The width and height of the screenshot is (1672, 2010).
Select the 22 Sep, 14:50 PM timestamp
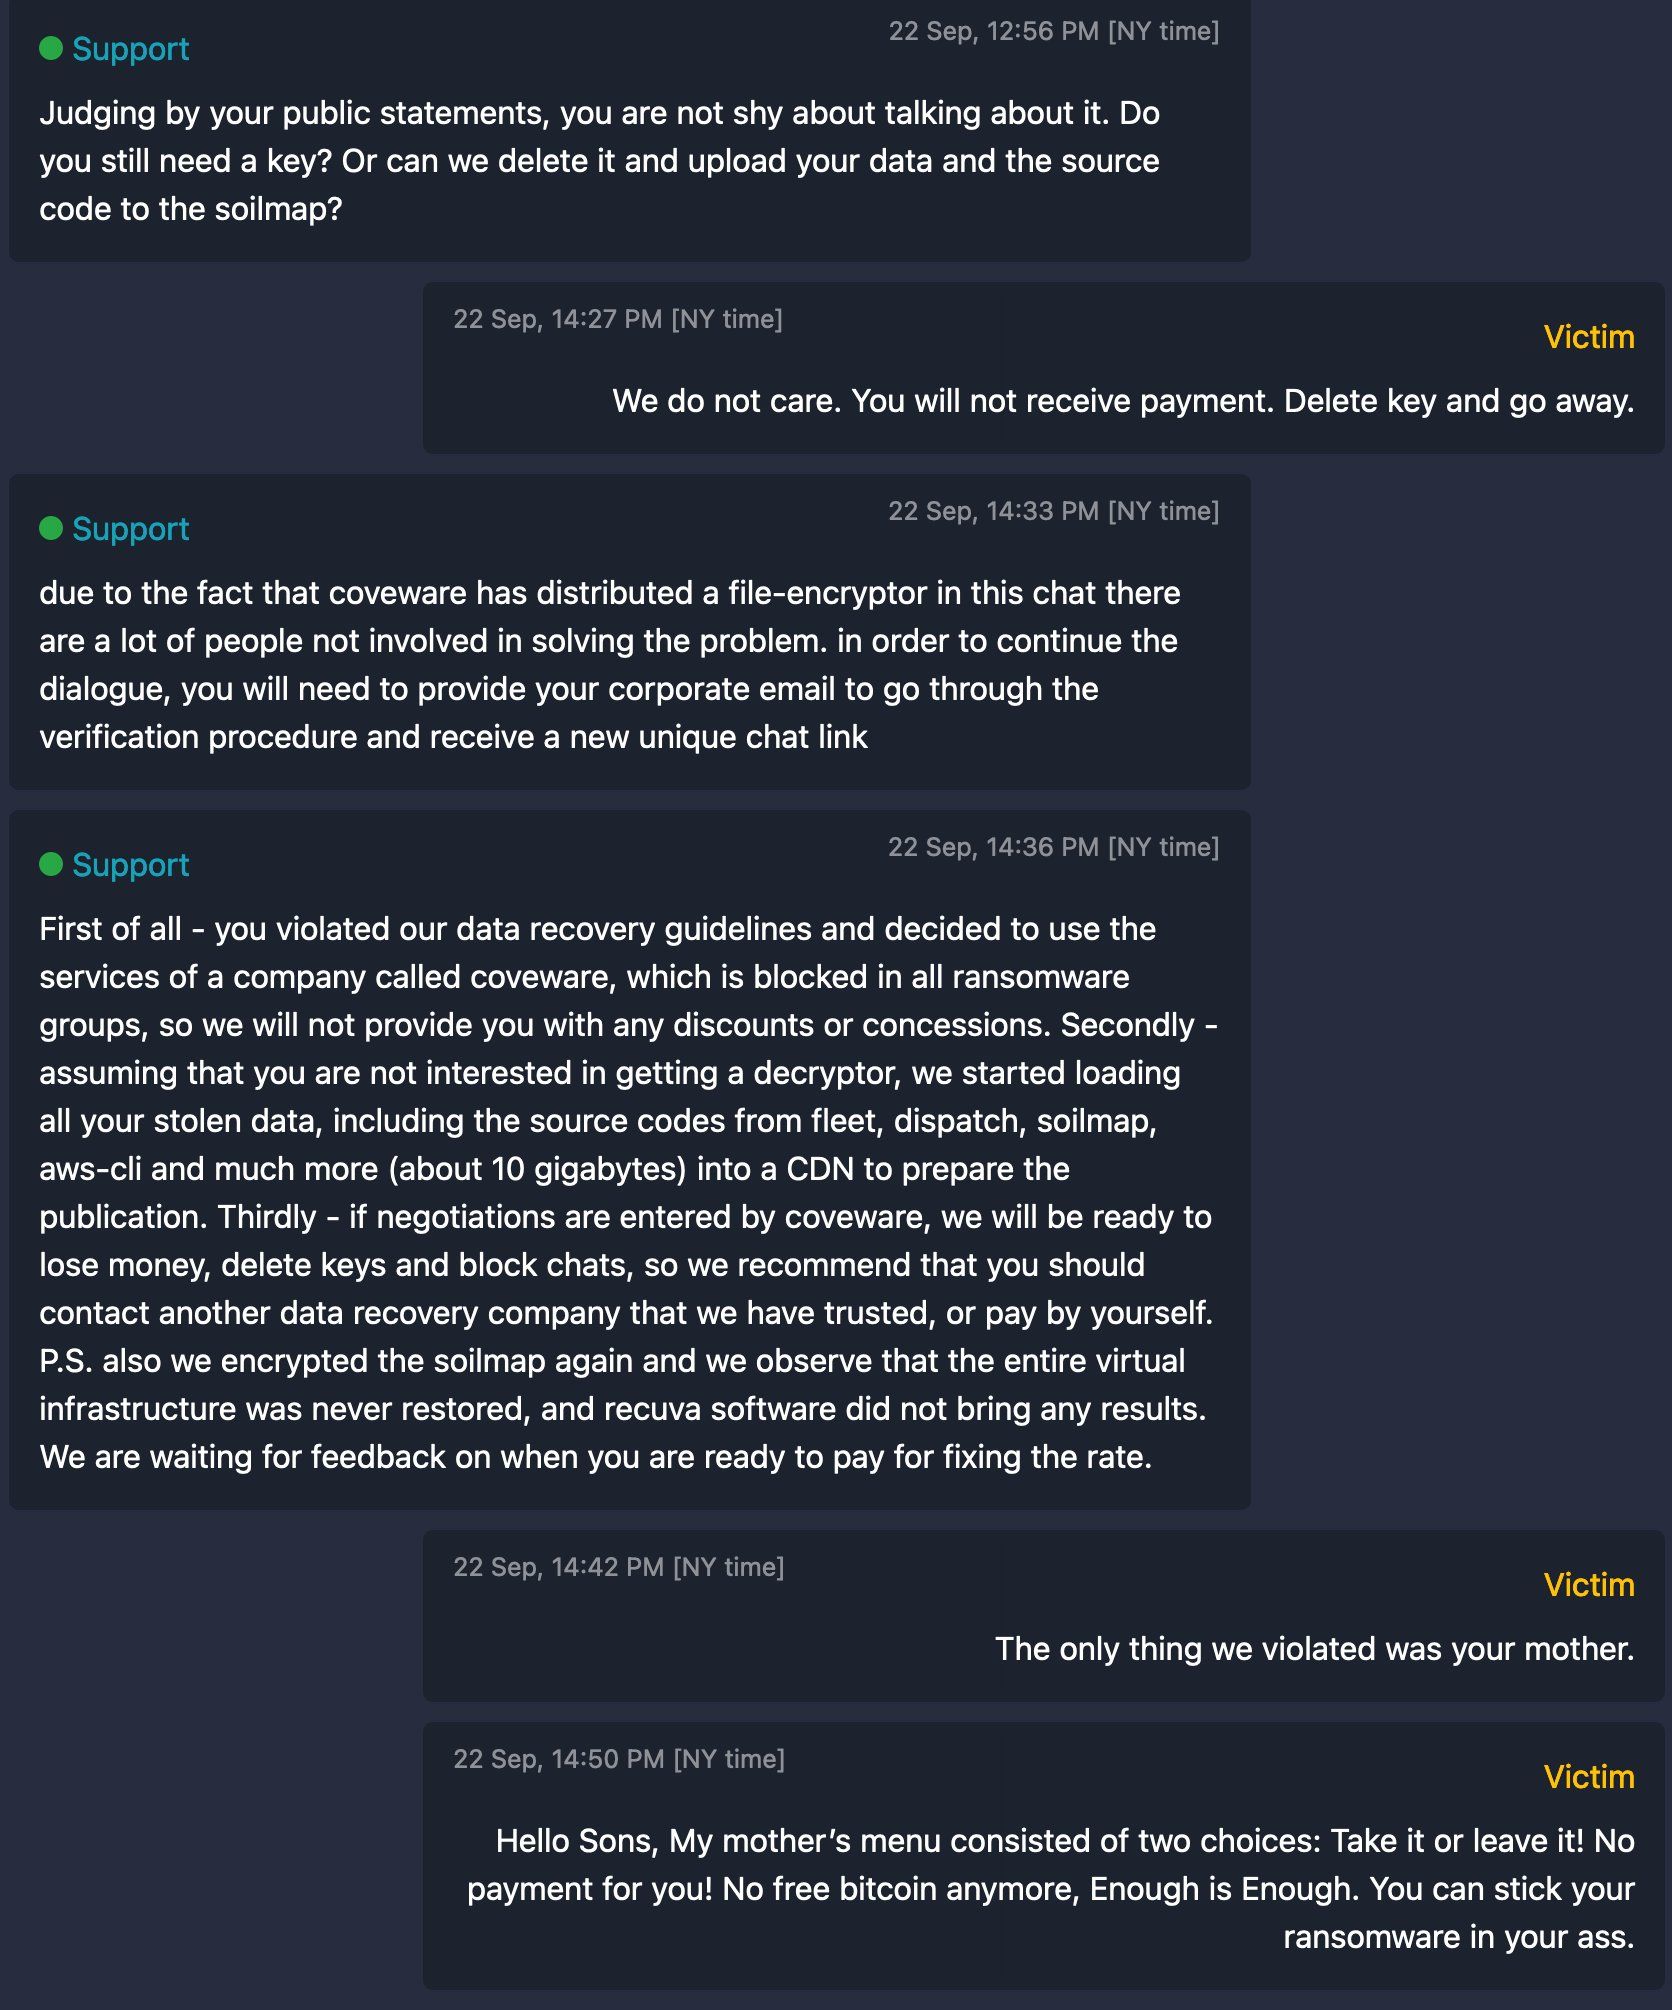tap(618, 1759)
